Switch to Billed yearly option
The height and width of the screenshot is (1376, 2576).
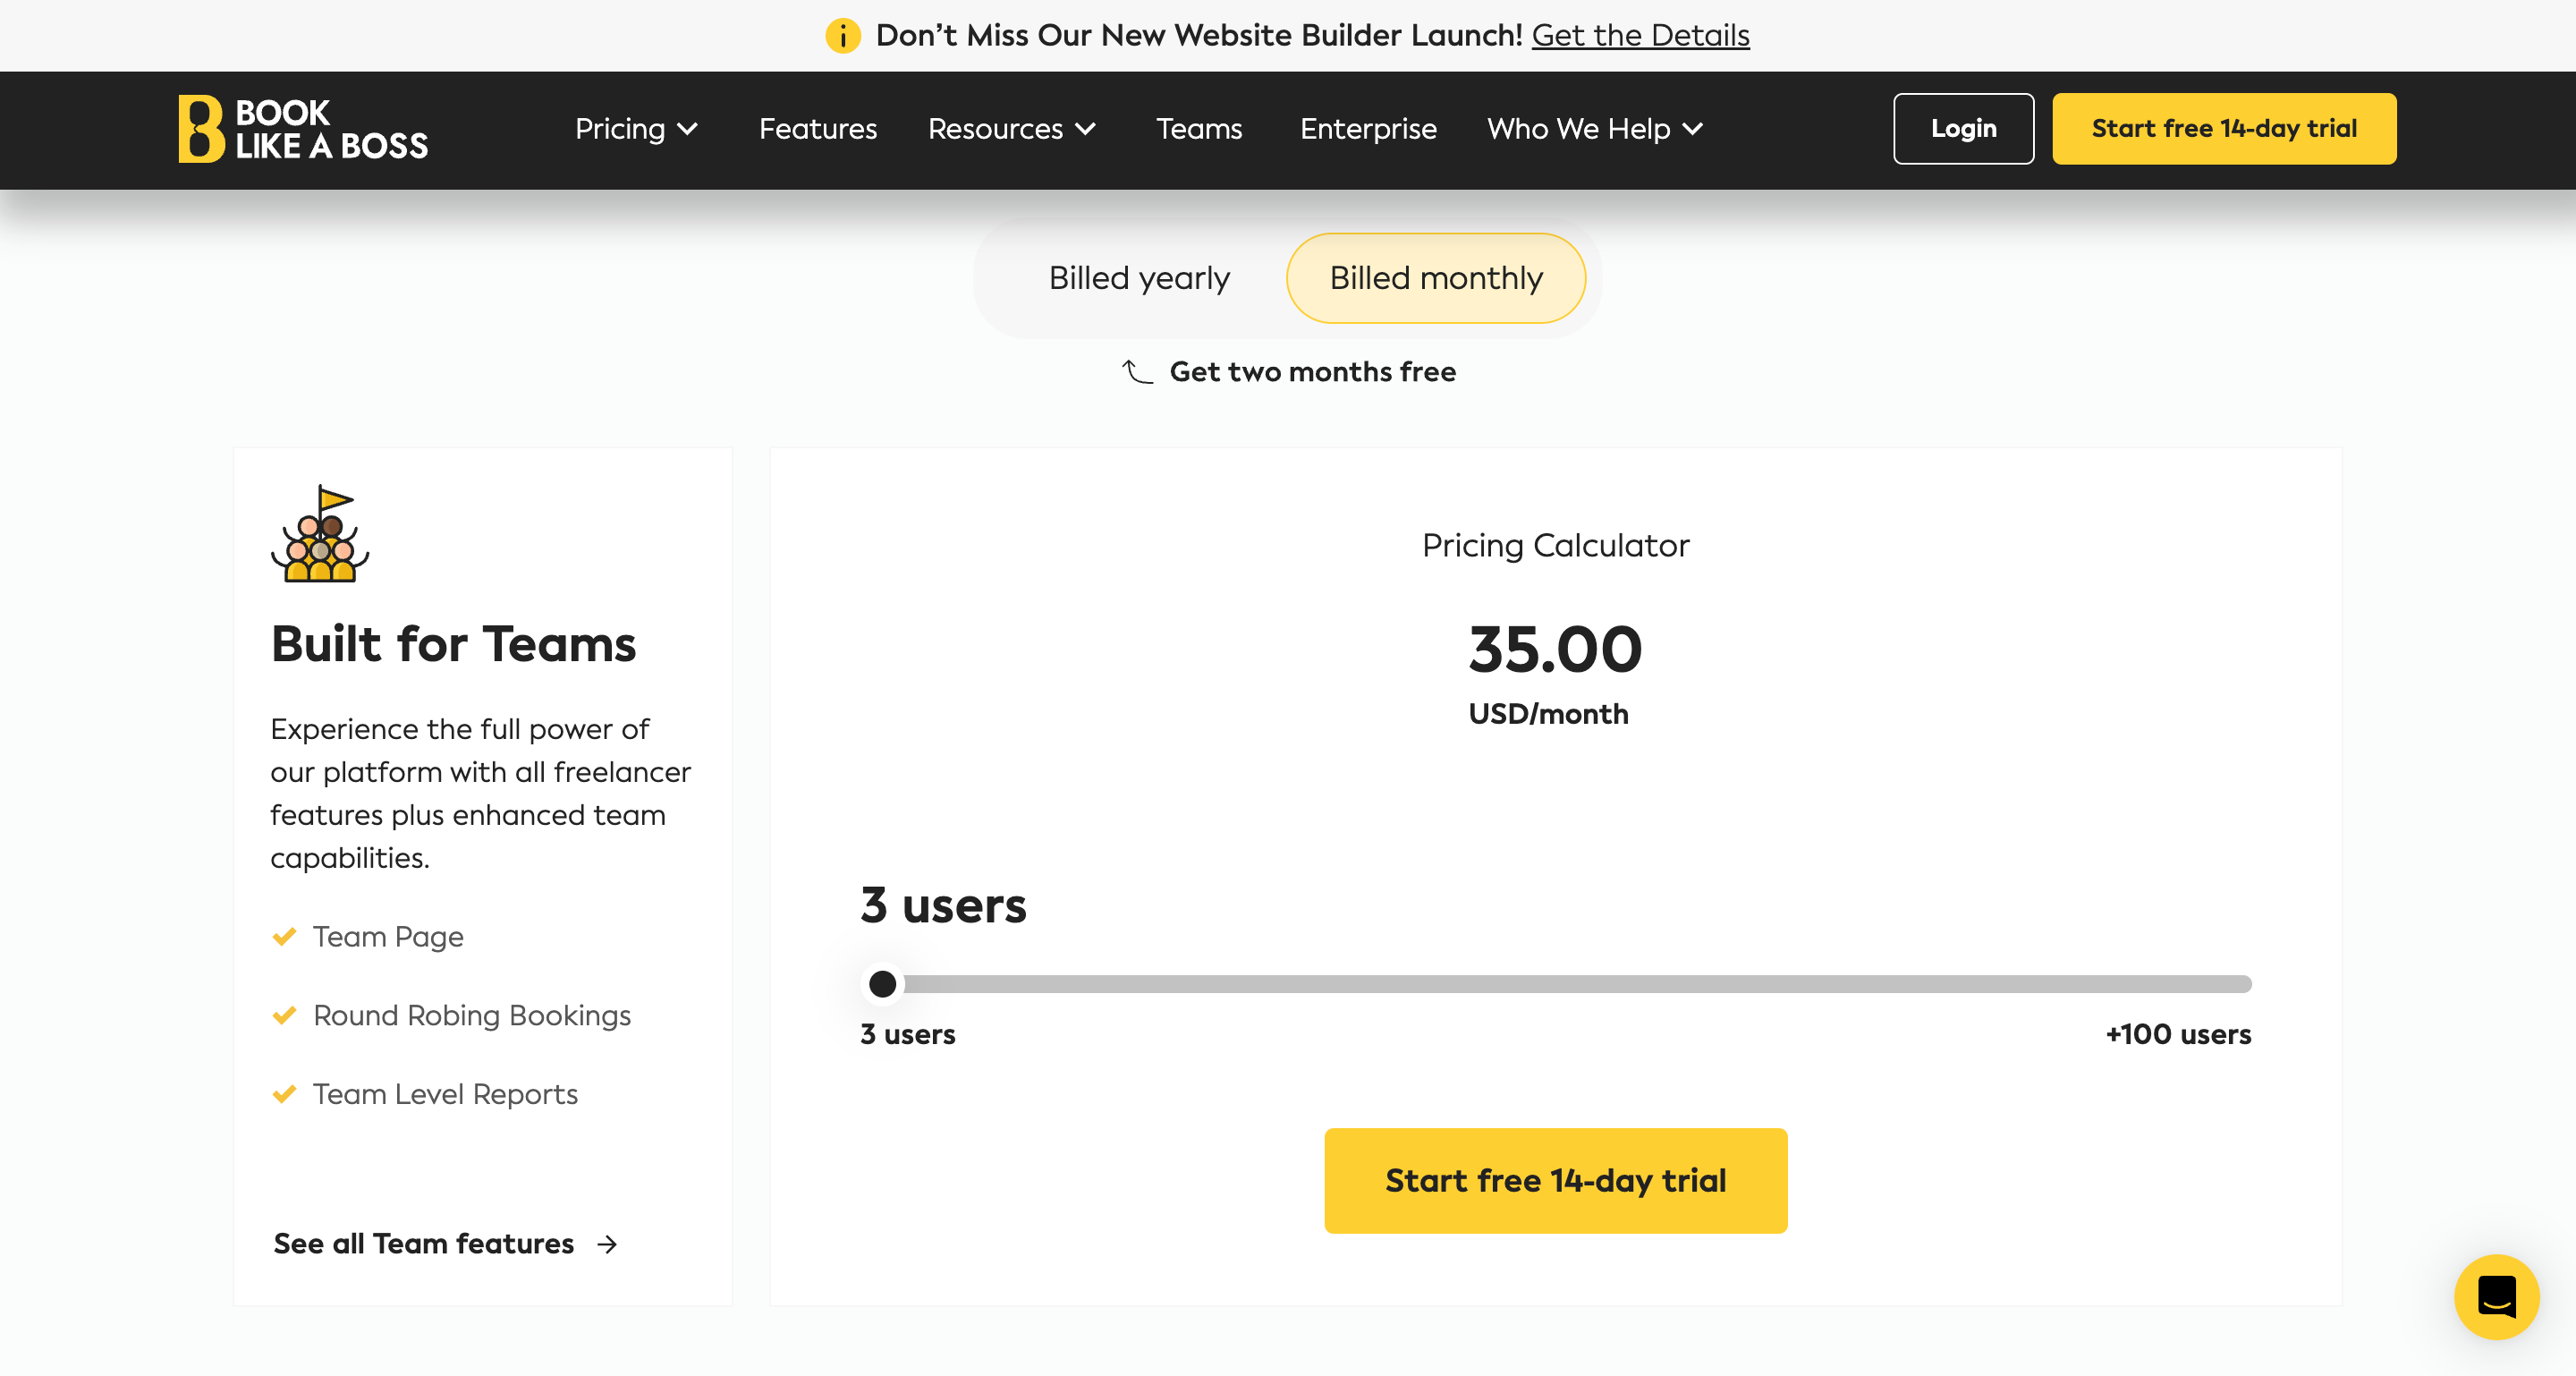(1138, 278)
